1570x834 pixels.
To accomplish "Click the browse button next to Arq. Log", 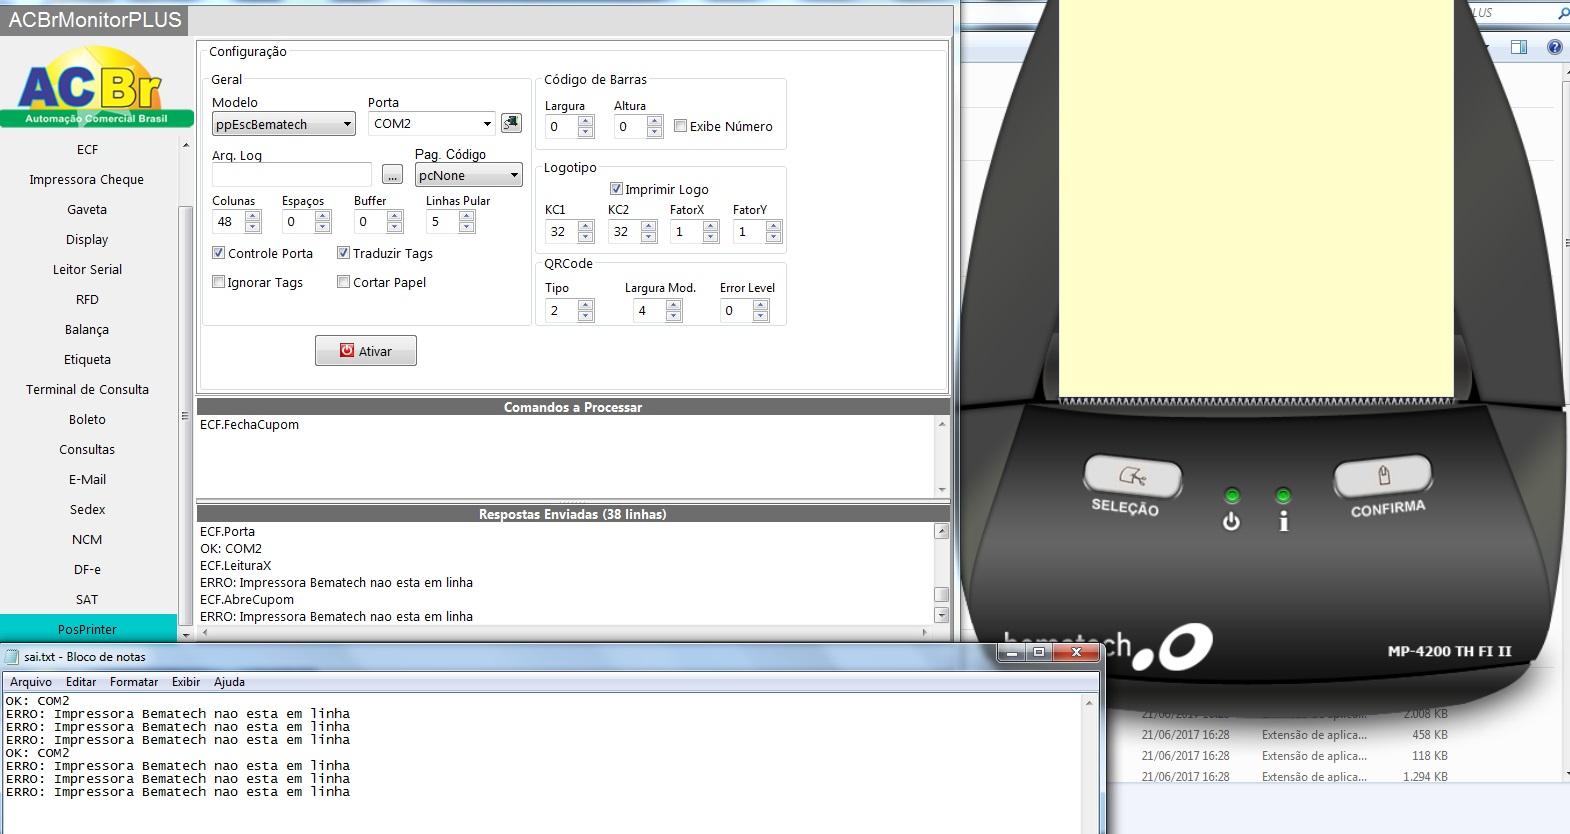I will (392, 175).
